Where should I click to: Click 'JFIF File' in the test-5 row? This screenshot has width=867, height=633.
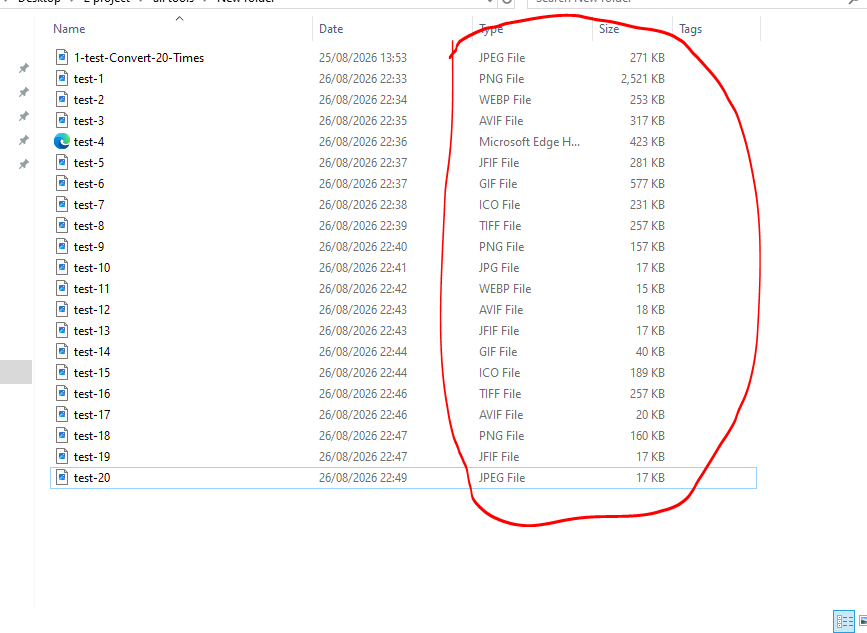(x=499, y=163)
